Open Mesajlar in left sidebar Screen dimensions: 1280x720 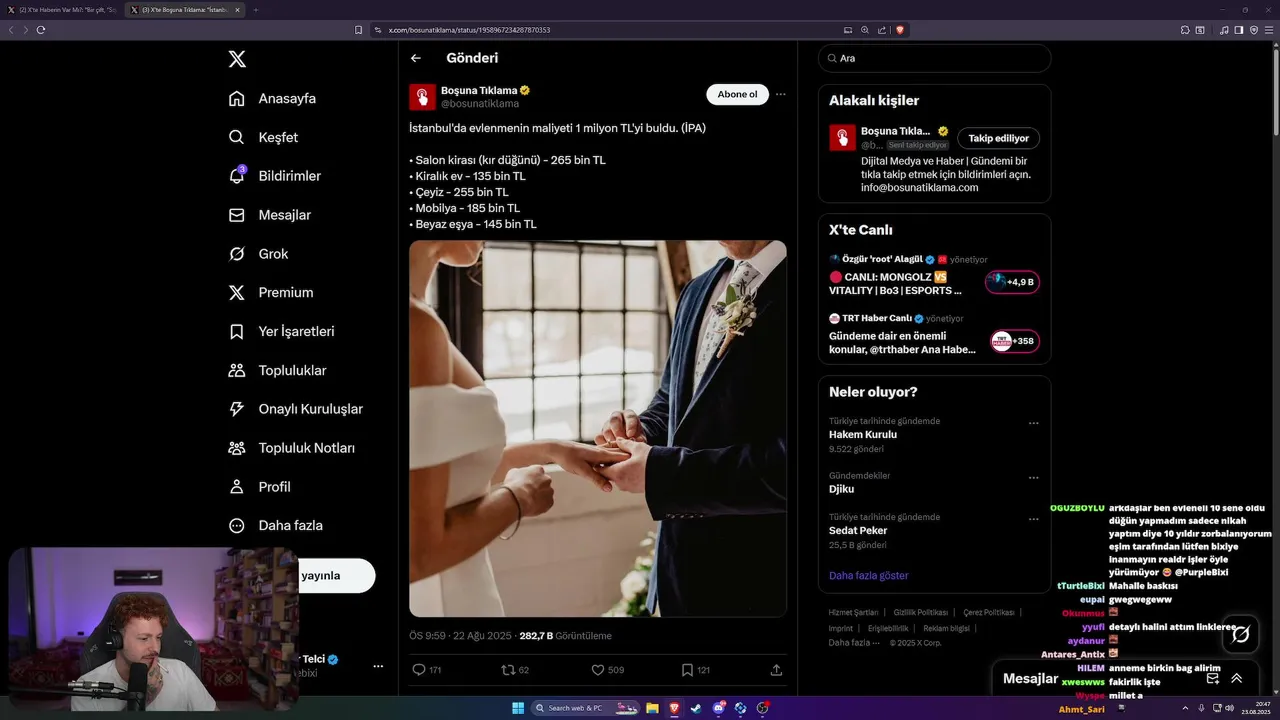coord(269,215)
